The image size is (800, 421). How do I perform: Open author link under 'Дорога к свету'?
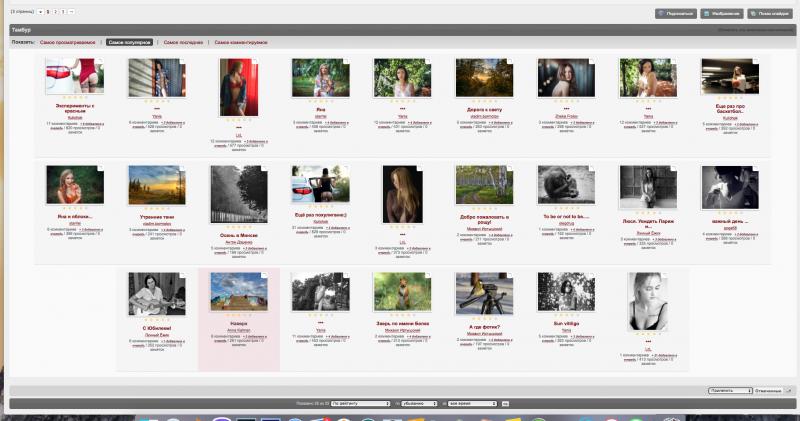(484, 116)
